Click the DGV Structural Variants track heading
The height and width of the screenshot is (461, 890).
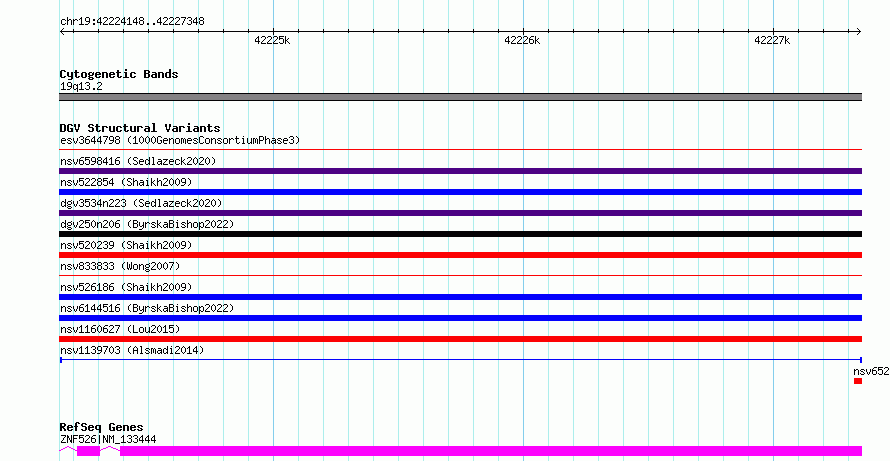(x=140, y=128)
